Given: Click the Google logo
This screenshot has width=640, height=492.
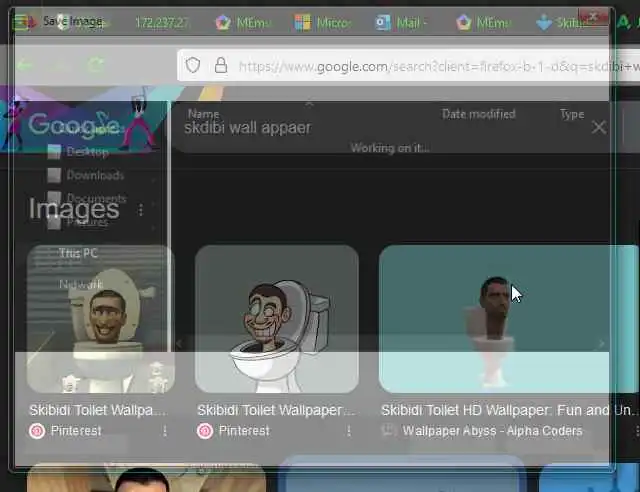Looking at the screenshot, I should click(x=73, y=124).
